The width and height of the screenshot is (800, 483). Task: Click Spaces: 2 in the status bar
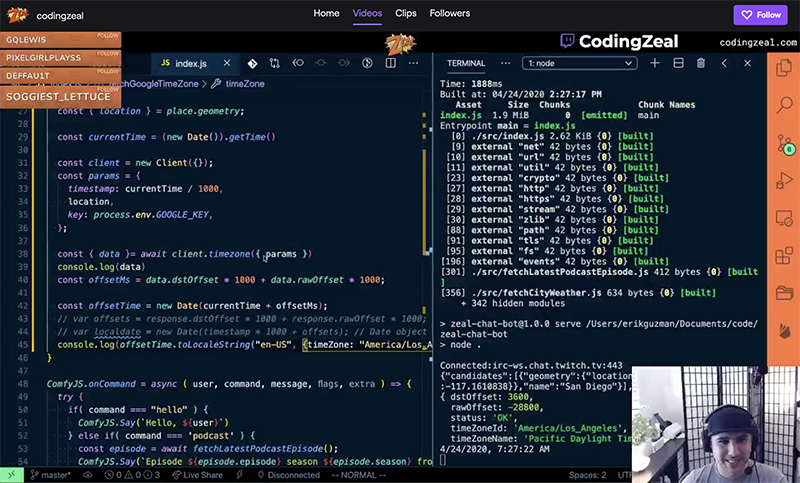(x=587, y=475)
